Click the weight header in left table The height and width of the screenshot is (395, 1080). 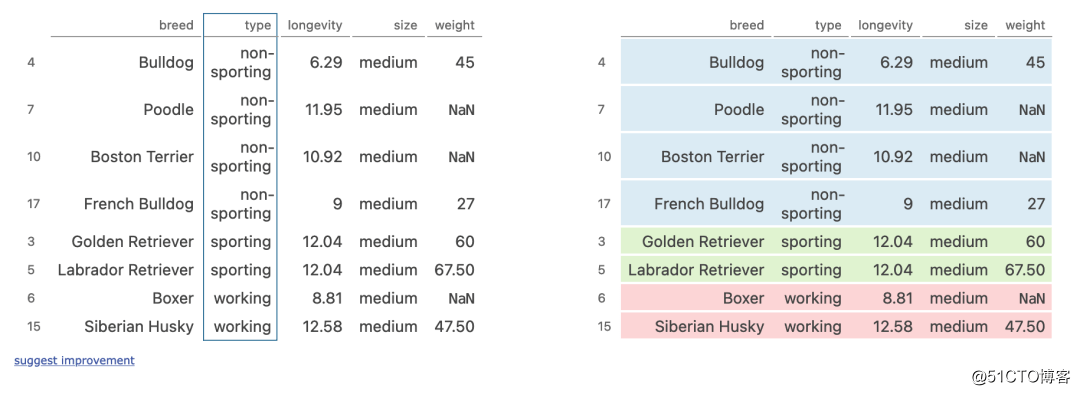455,26
